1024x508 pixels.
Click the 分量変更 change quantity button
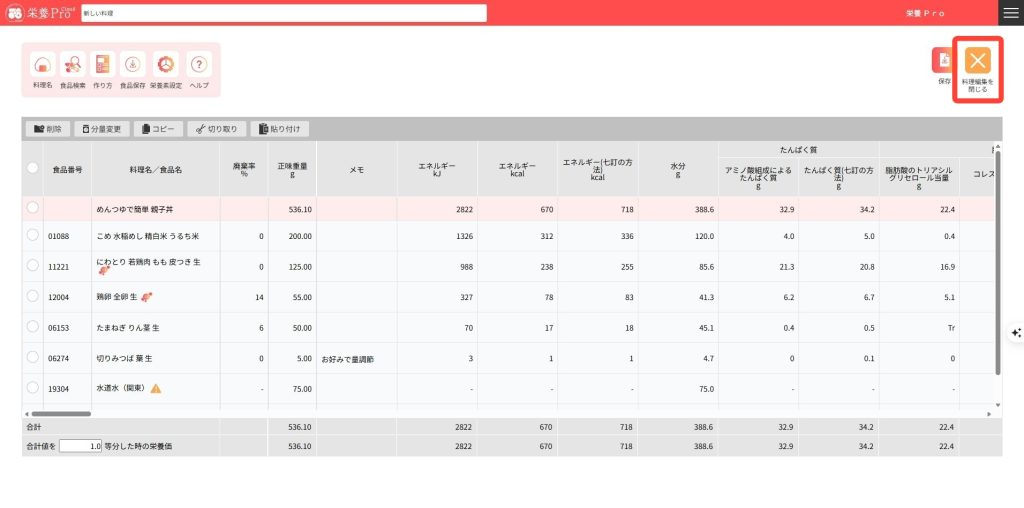coord(102,129)
